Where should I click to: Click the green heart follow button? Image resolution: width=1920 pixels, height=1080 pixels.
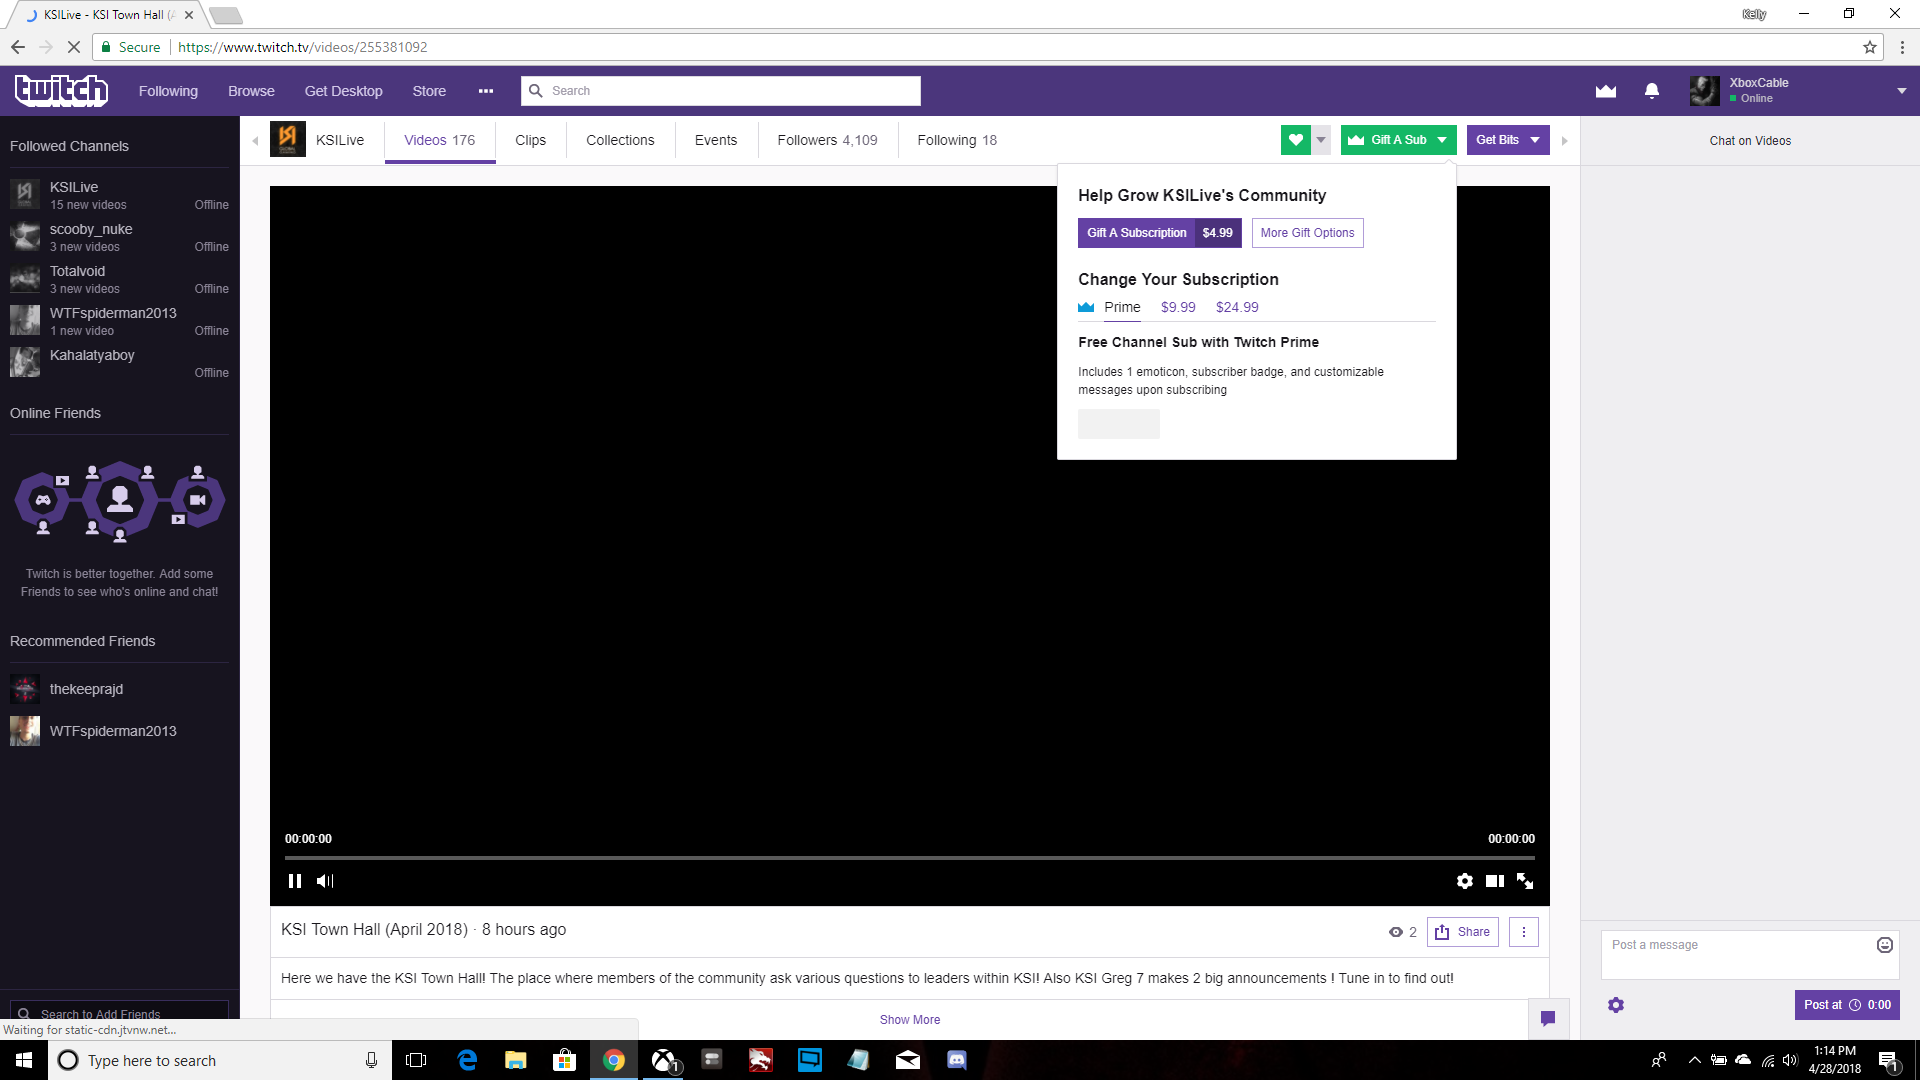click(1296, 140)
